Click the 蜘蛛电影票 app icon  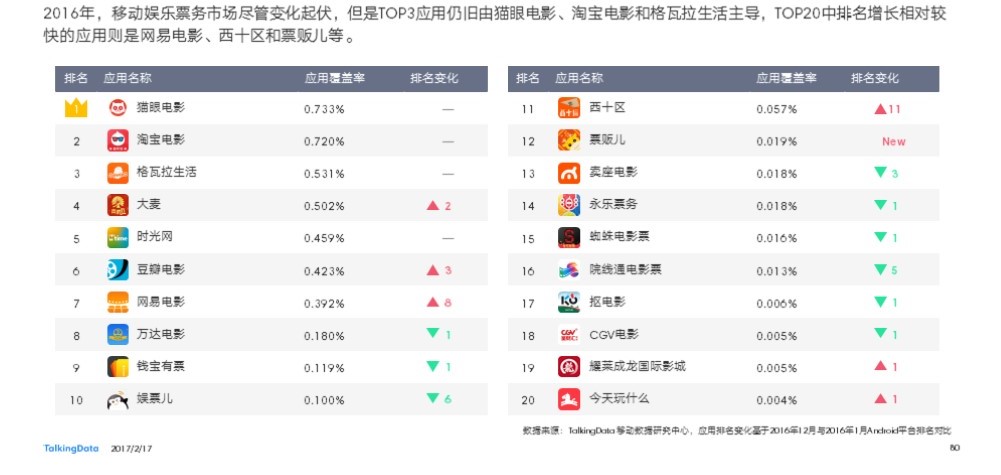pyautogui.click(x=569, y=238)
